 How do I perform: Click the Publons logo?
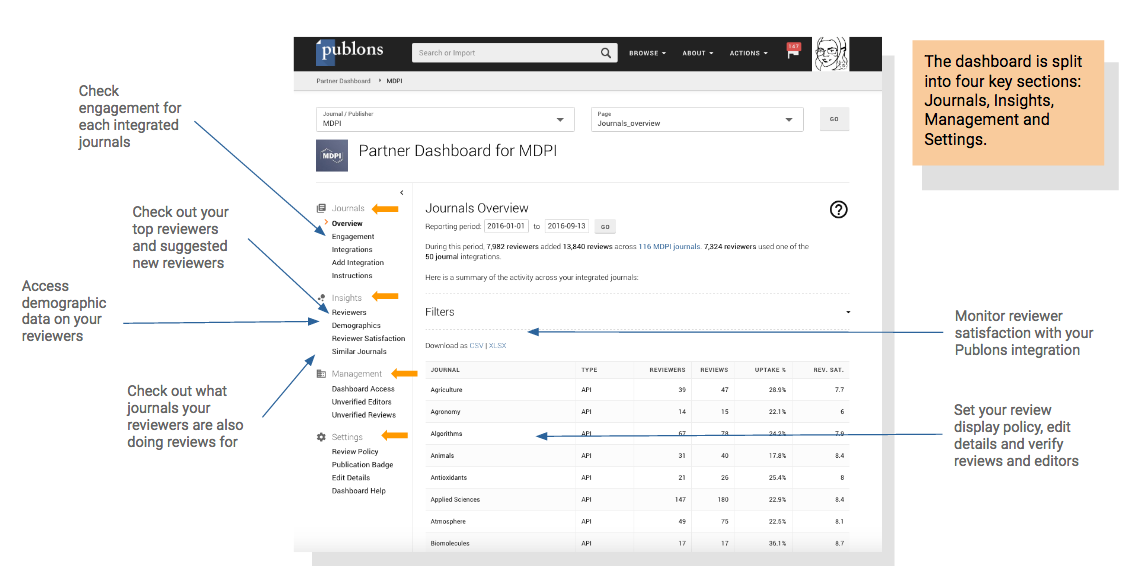(350, 51)
